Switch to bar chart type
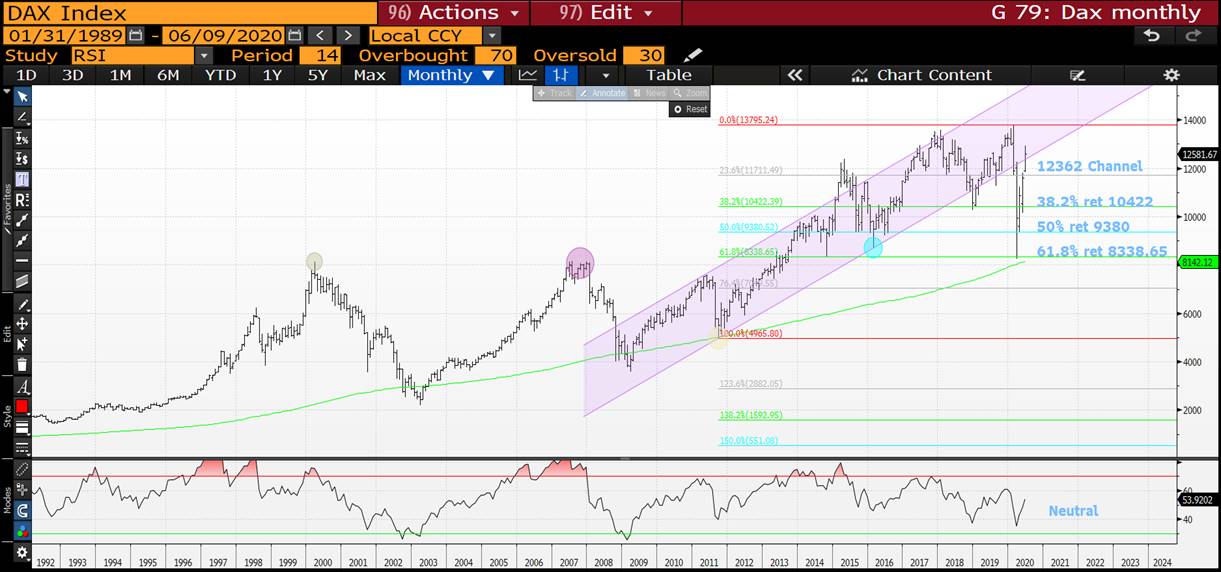The width and height of the screenshot is (1221, 572). [x=562, y=75]
